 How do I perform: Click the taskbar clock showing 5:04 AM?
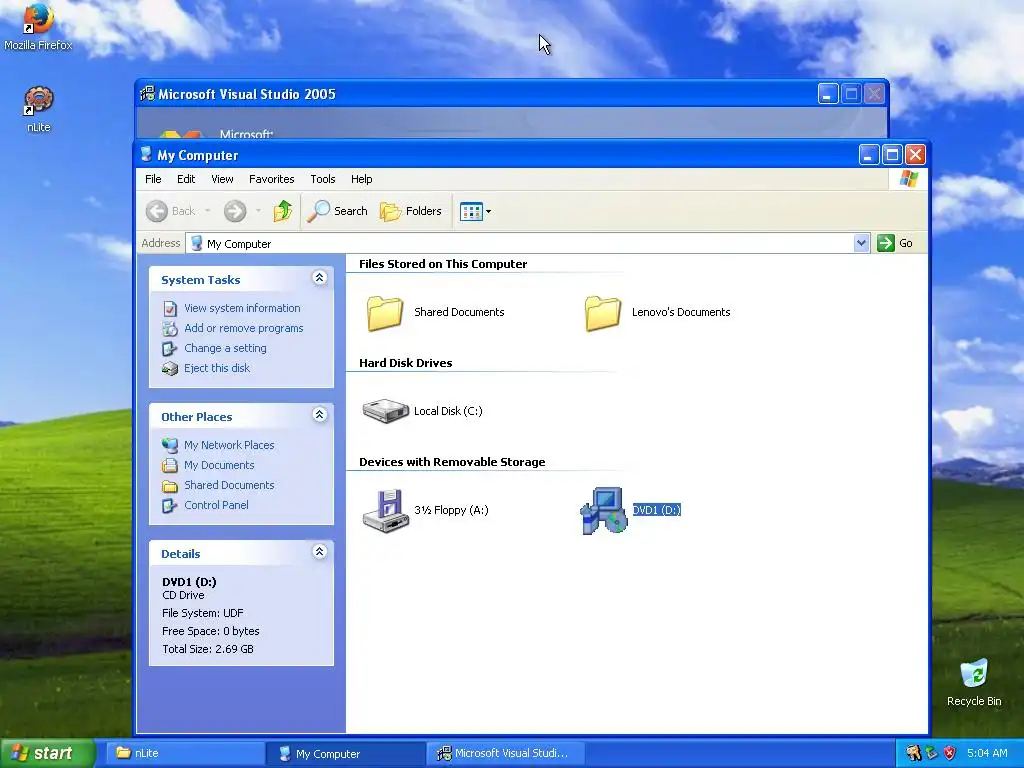pos(987,753)
